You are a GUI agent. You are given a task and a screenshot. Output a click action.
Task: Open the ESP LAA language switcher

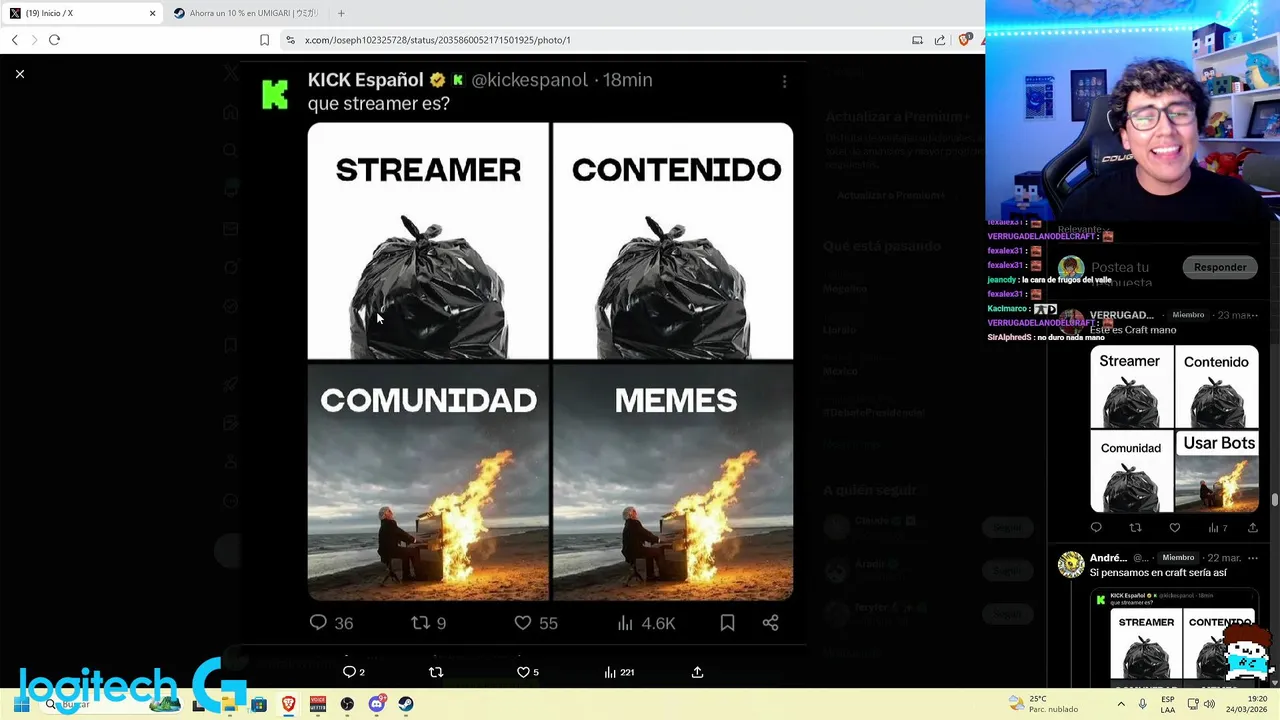[1167, 704]
